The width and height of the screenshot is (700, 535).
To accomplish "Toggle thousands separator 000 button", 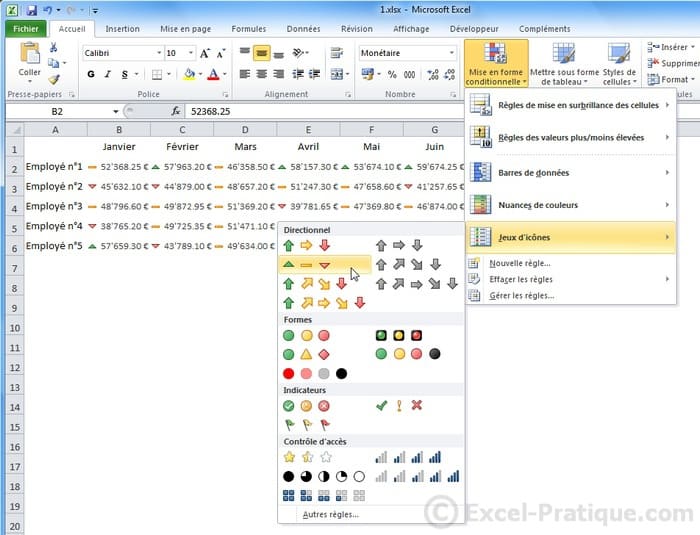I will [x=409, y=75].
